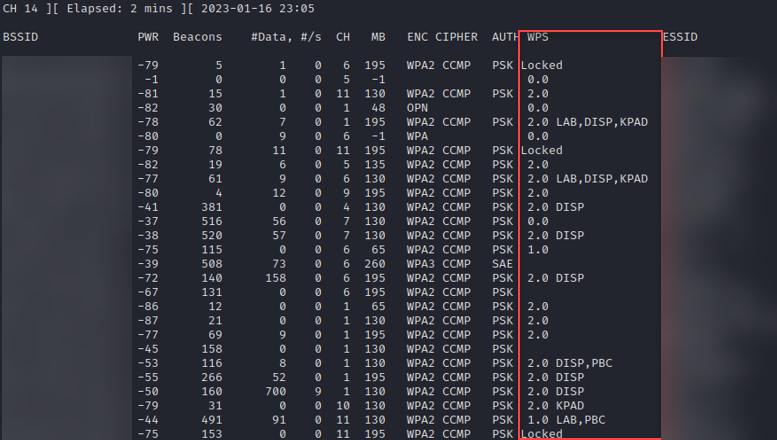Select the WPA3 encryption entry
The width and height of the screenshot is (777, 440).
(420, 263)
